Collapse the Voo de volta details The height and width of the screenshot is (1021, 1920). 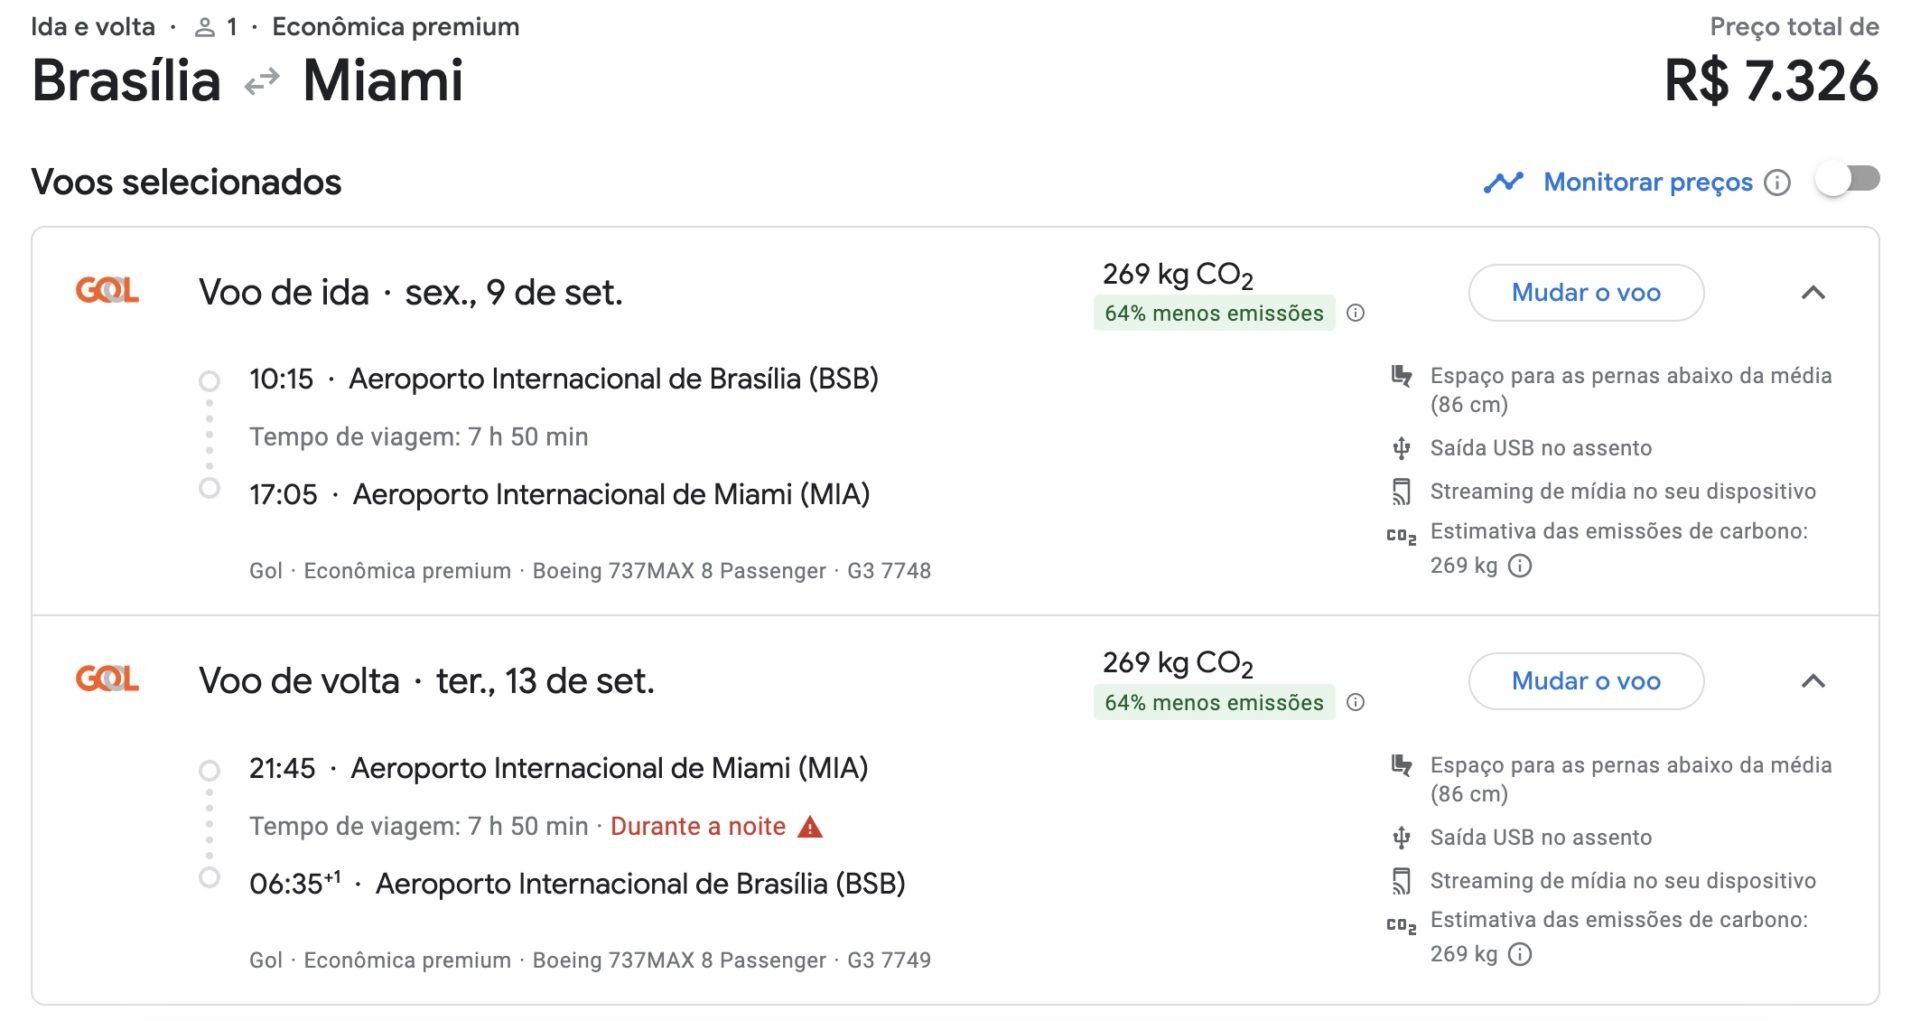pos(1813,682)
